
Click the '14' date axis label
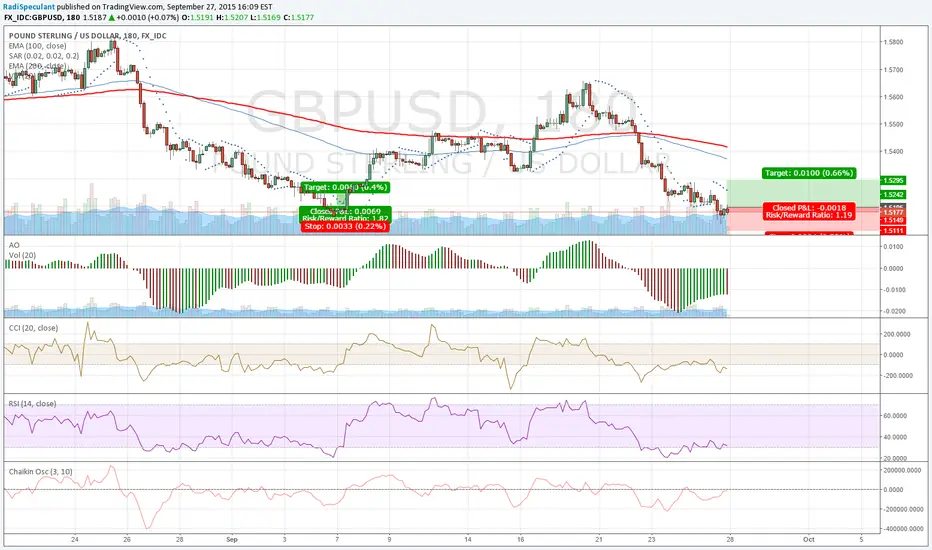pyautogui.click(x=468, y=540)
